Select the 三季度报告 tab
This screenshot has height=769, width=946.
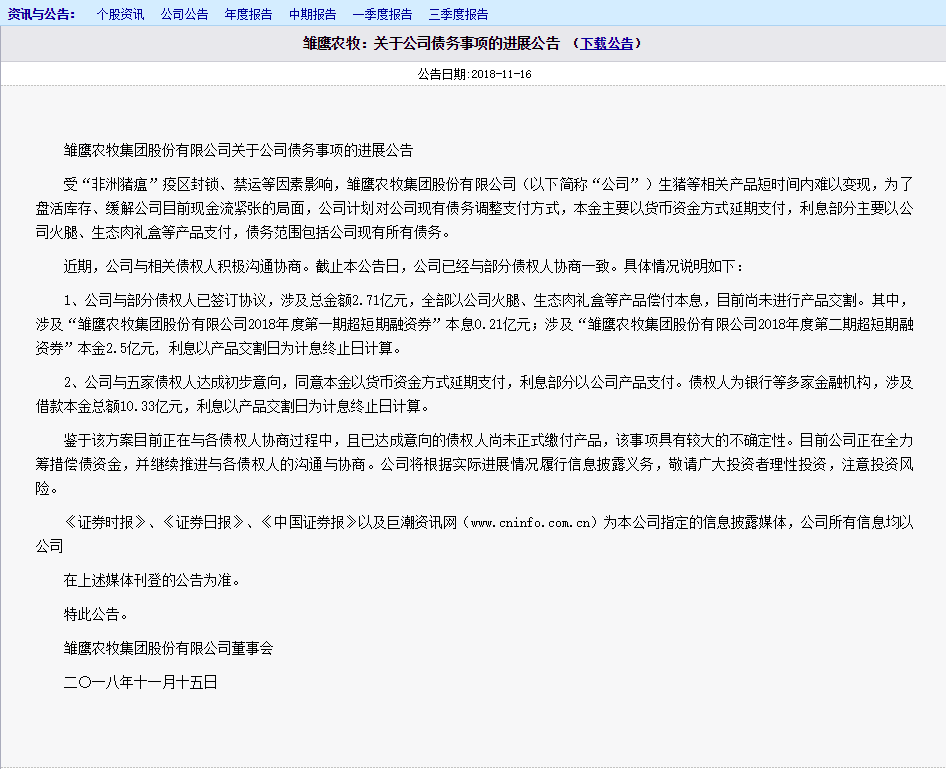[x=459, y=14]
